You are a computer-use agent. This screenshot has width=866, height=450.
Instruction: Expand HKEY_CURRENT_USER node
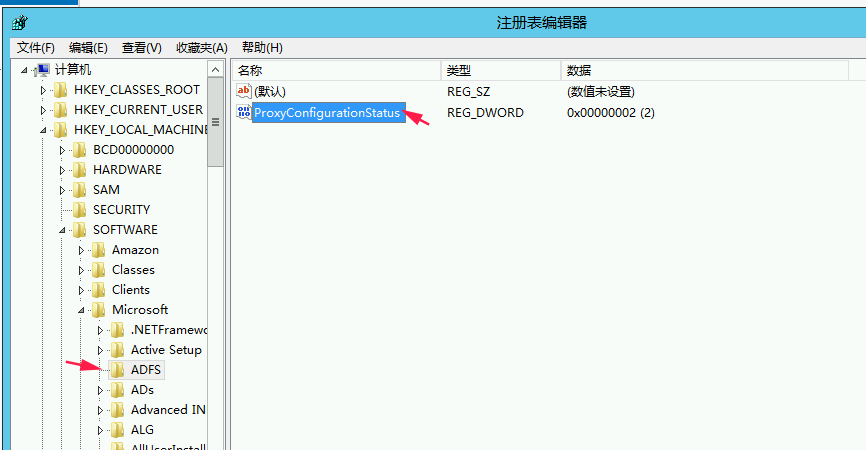click(x=43, y=110)
